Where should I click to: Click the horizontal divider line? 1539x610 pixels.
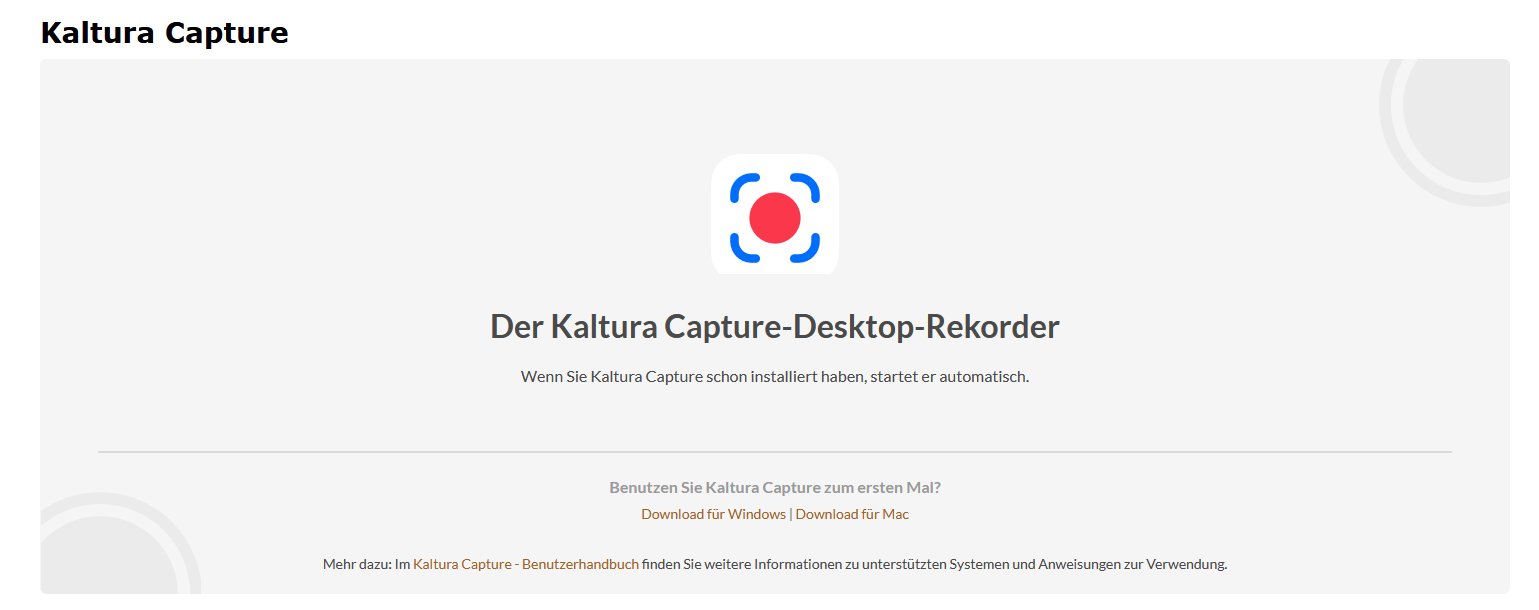774,452
